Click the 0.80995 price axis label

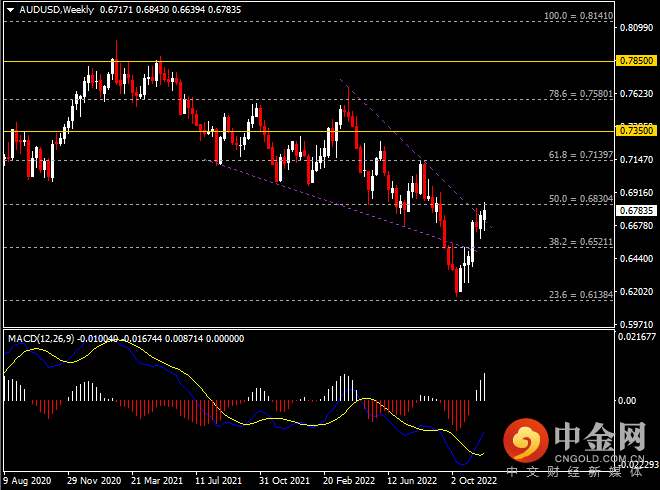pos(637,28)
